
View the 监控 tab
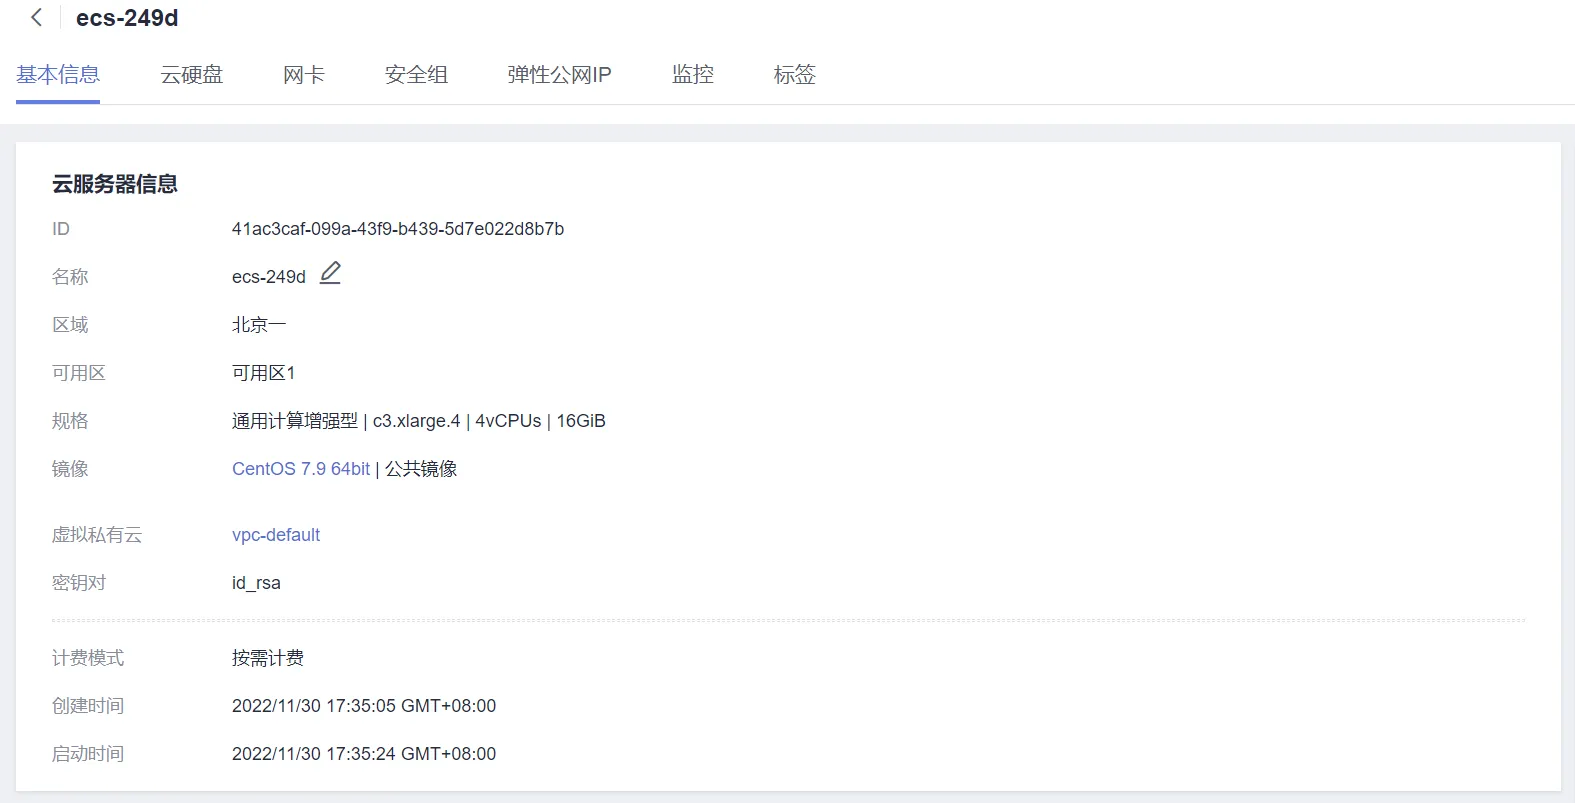tap(692, 75)
